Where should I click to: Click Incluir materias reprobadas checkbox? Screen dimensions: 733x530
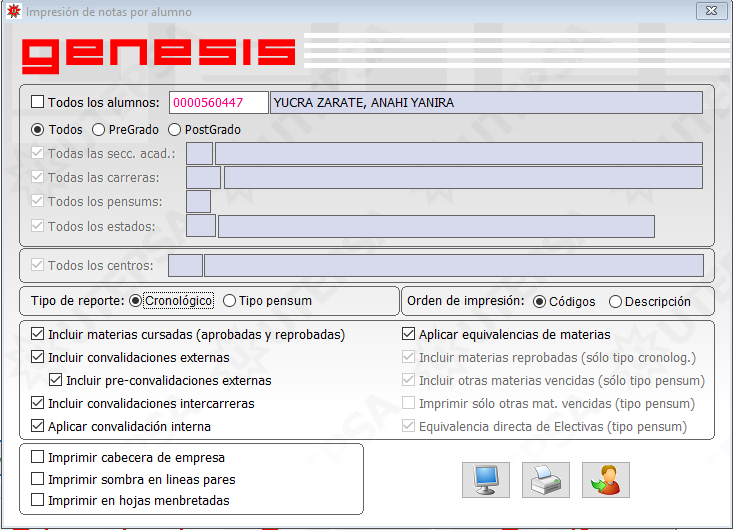click(408, 357)
